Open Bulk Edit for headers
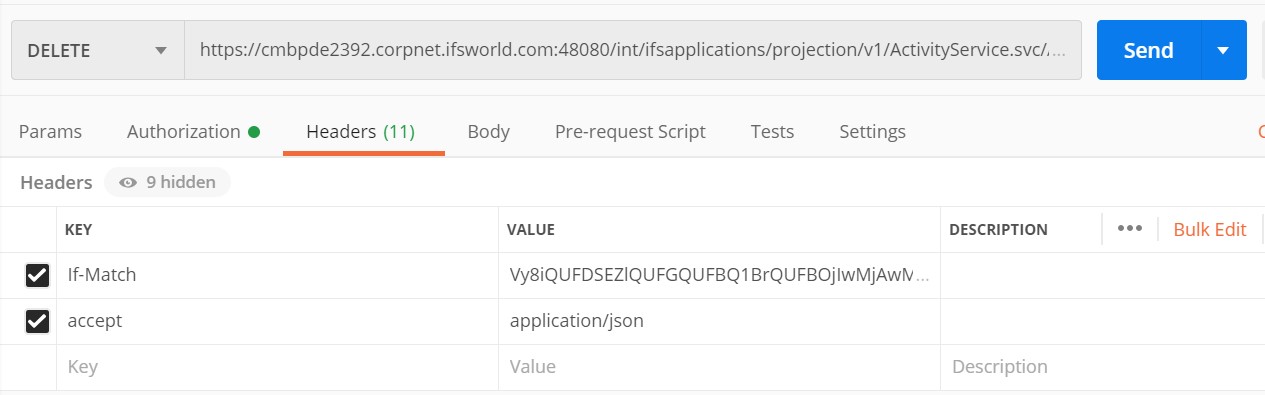This screenshot has height=395, width=1265. [1210, 229]
